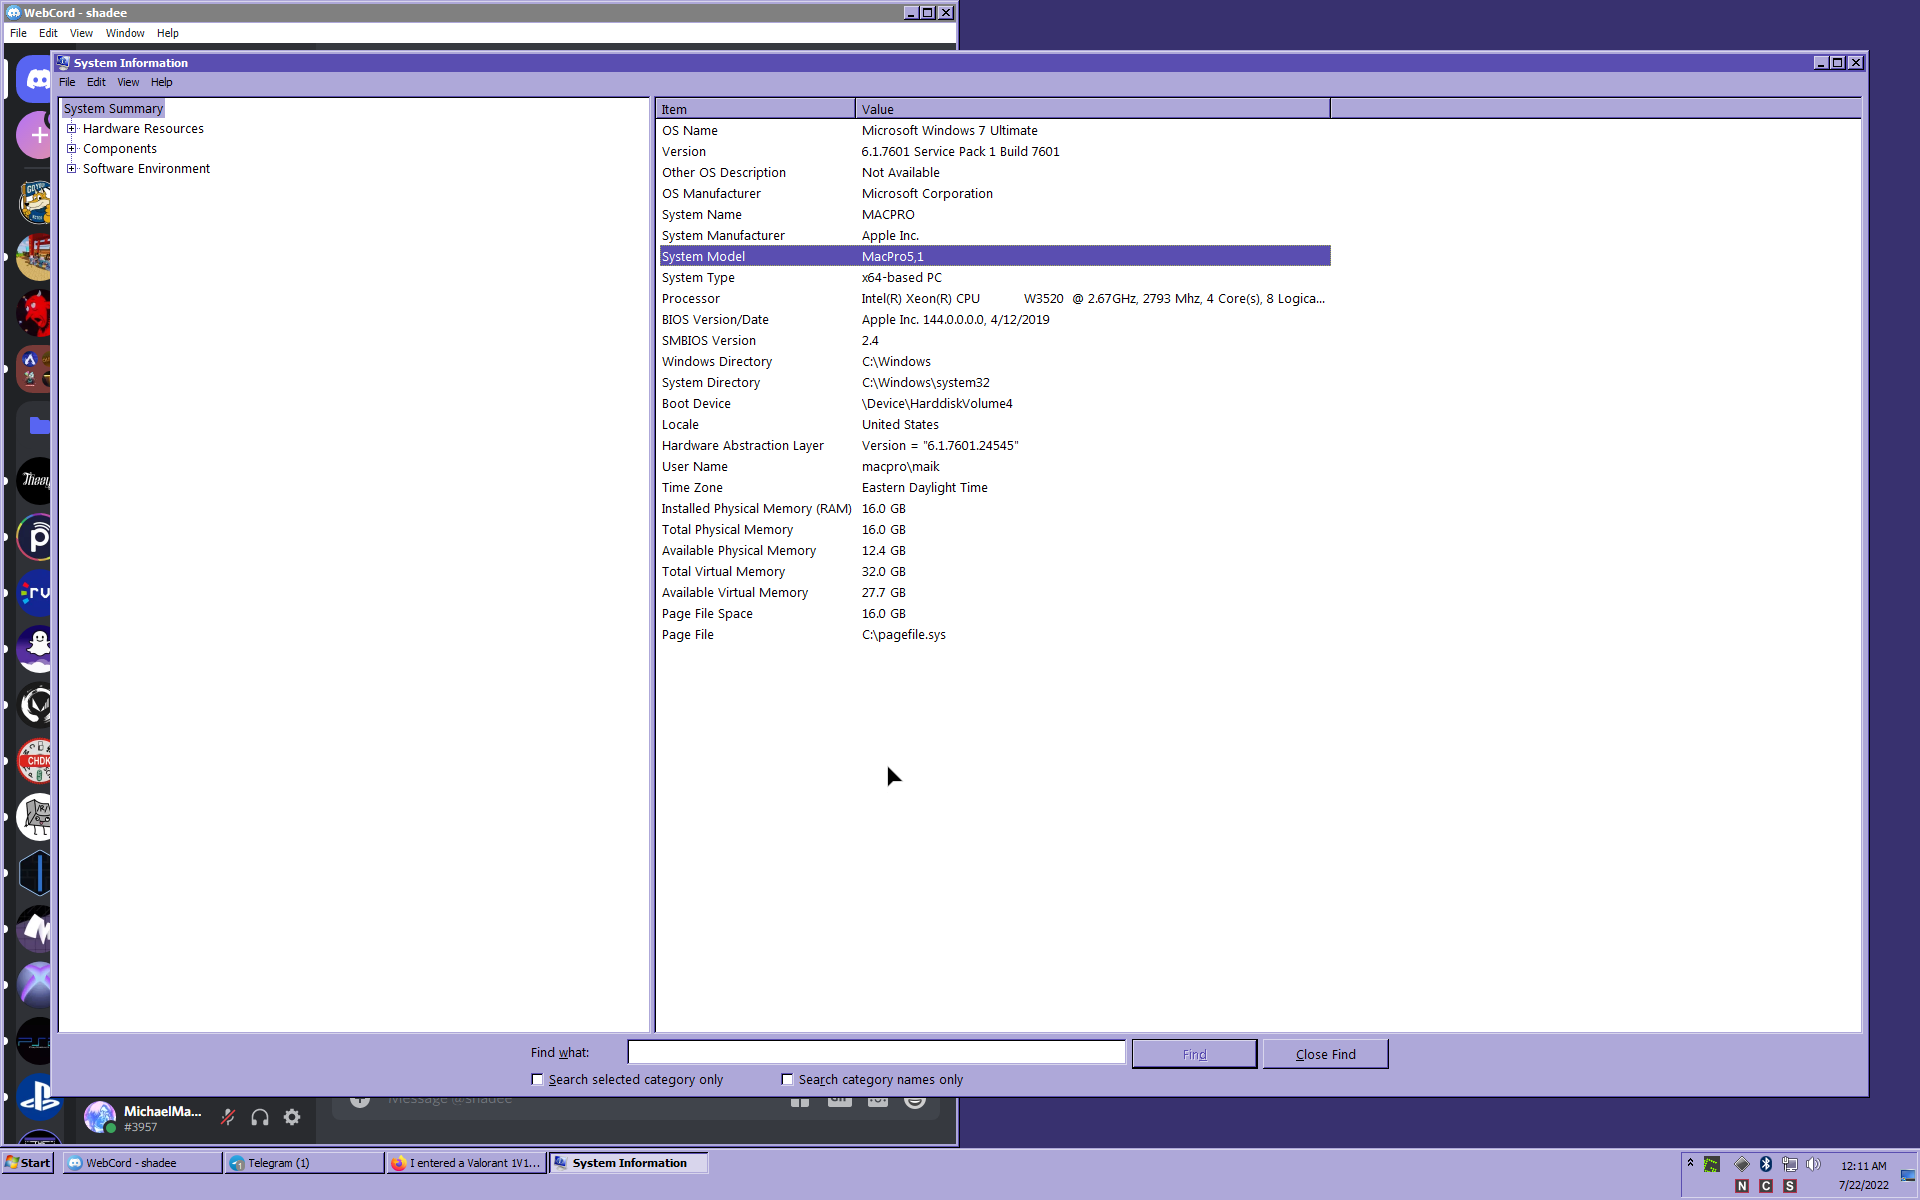Screen dimensions: 1920x1200
Task: Open the CHDK server icon
Action: pyautogui.click(x=36, y=761)
